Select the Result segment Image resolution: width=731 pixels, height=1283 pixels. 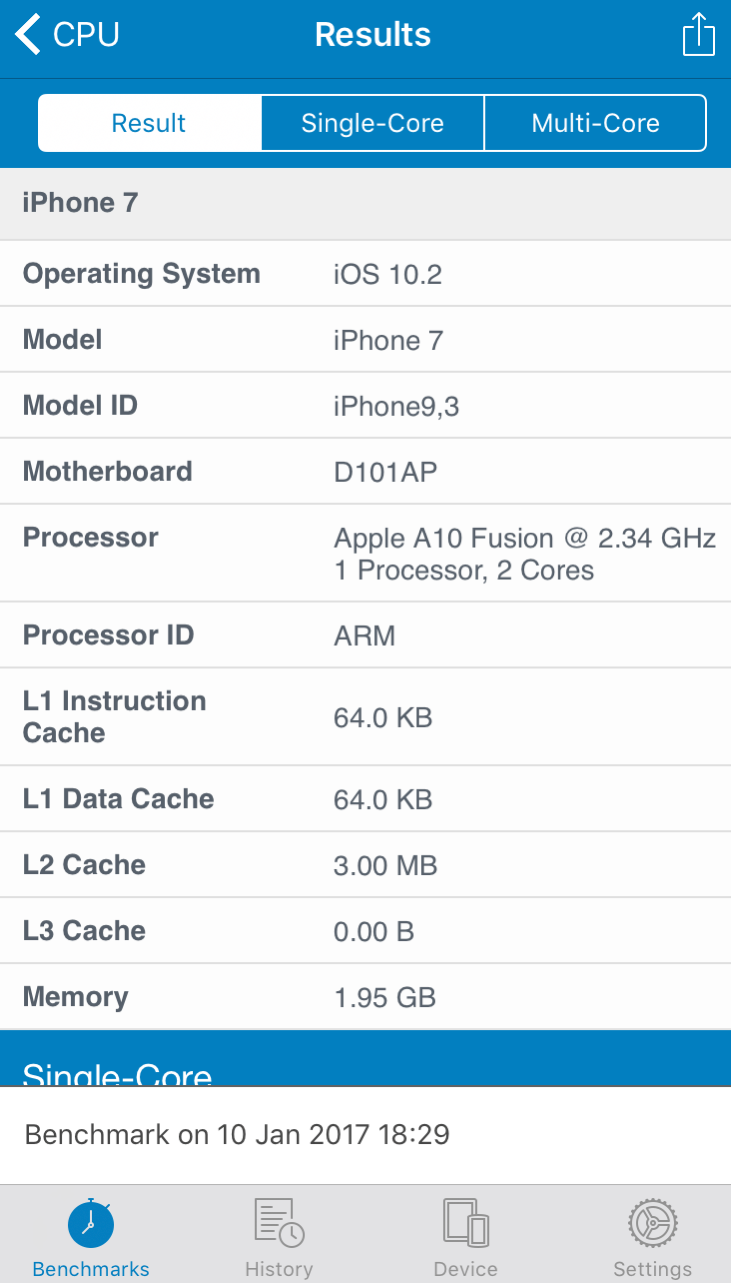click(x=149, y=123)
